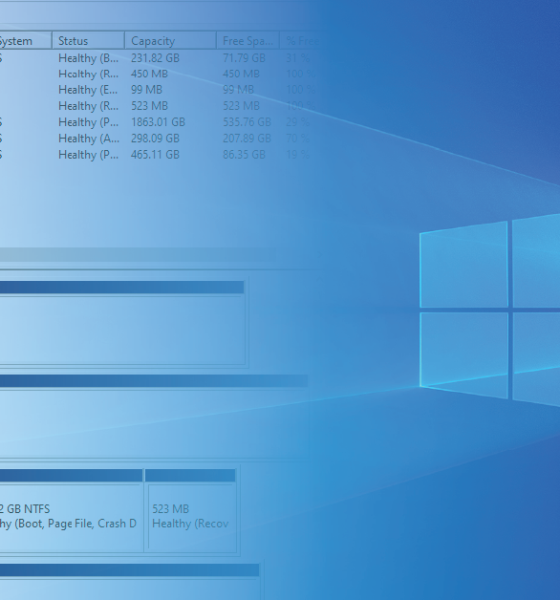This screenshot has width=560, height=600.
Task: Select 'Healthy (P...' status in 465.11 GB row
Action: (x=88, y=155)
